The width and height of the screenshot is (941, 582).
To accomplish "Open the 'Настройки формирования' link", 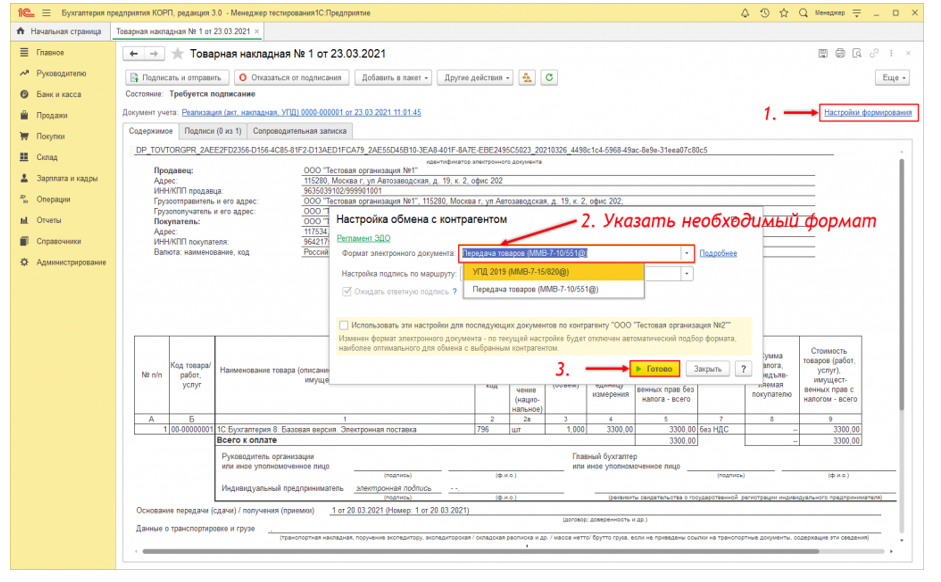I will coord(868,112).
